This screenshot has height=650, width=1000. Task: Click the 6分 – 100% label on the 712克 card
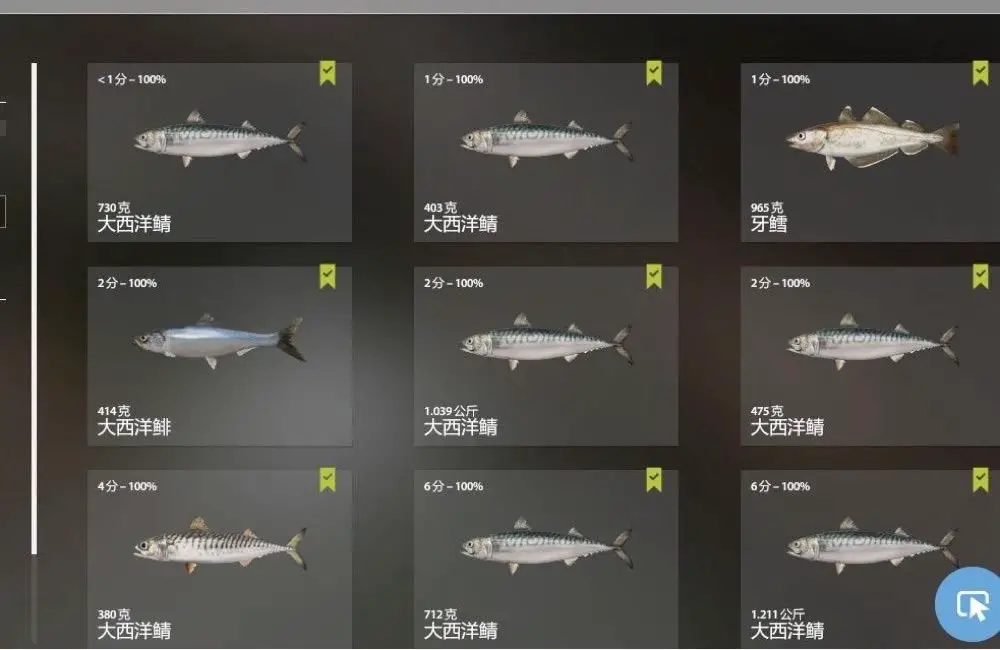click(x=453, y=486)
